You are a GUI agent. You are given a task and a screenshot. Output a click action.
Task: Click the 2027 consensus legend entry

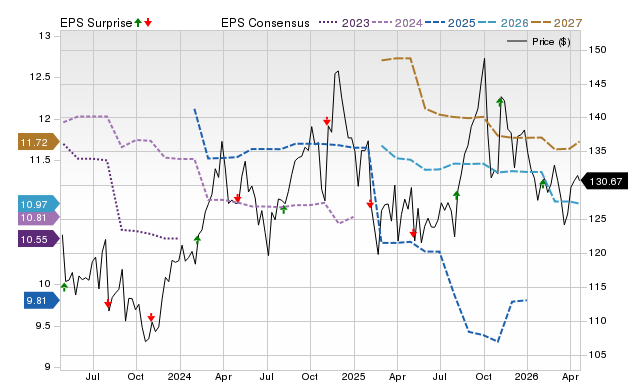coord(556,23)
